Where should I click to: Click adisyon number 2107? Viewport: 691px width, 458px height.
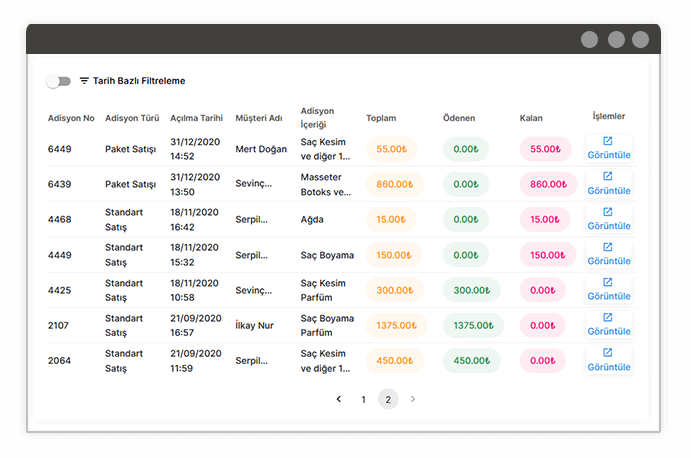tap(58, 326)
